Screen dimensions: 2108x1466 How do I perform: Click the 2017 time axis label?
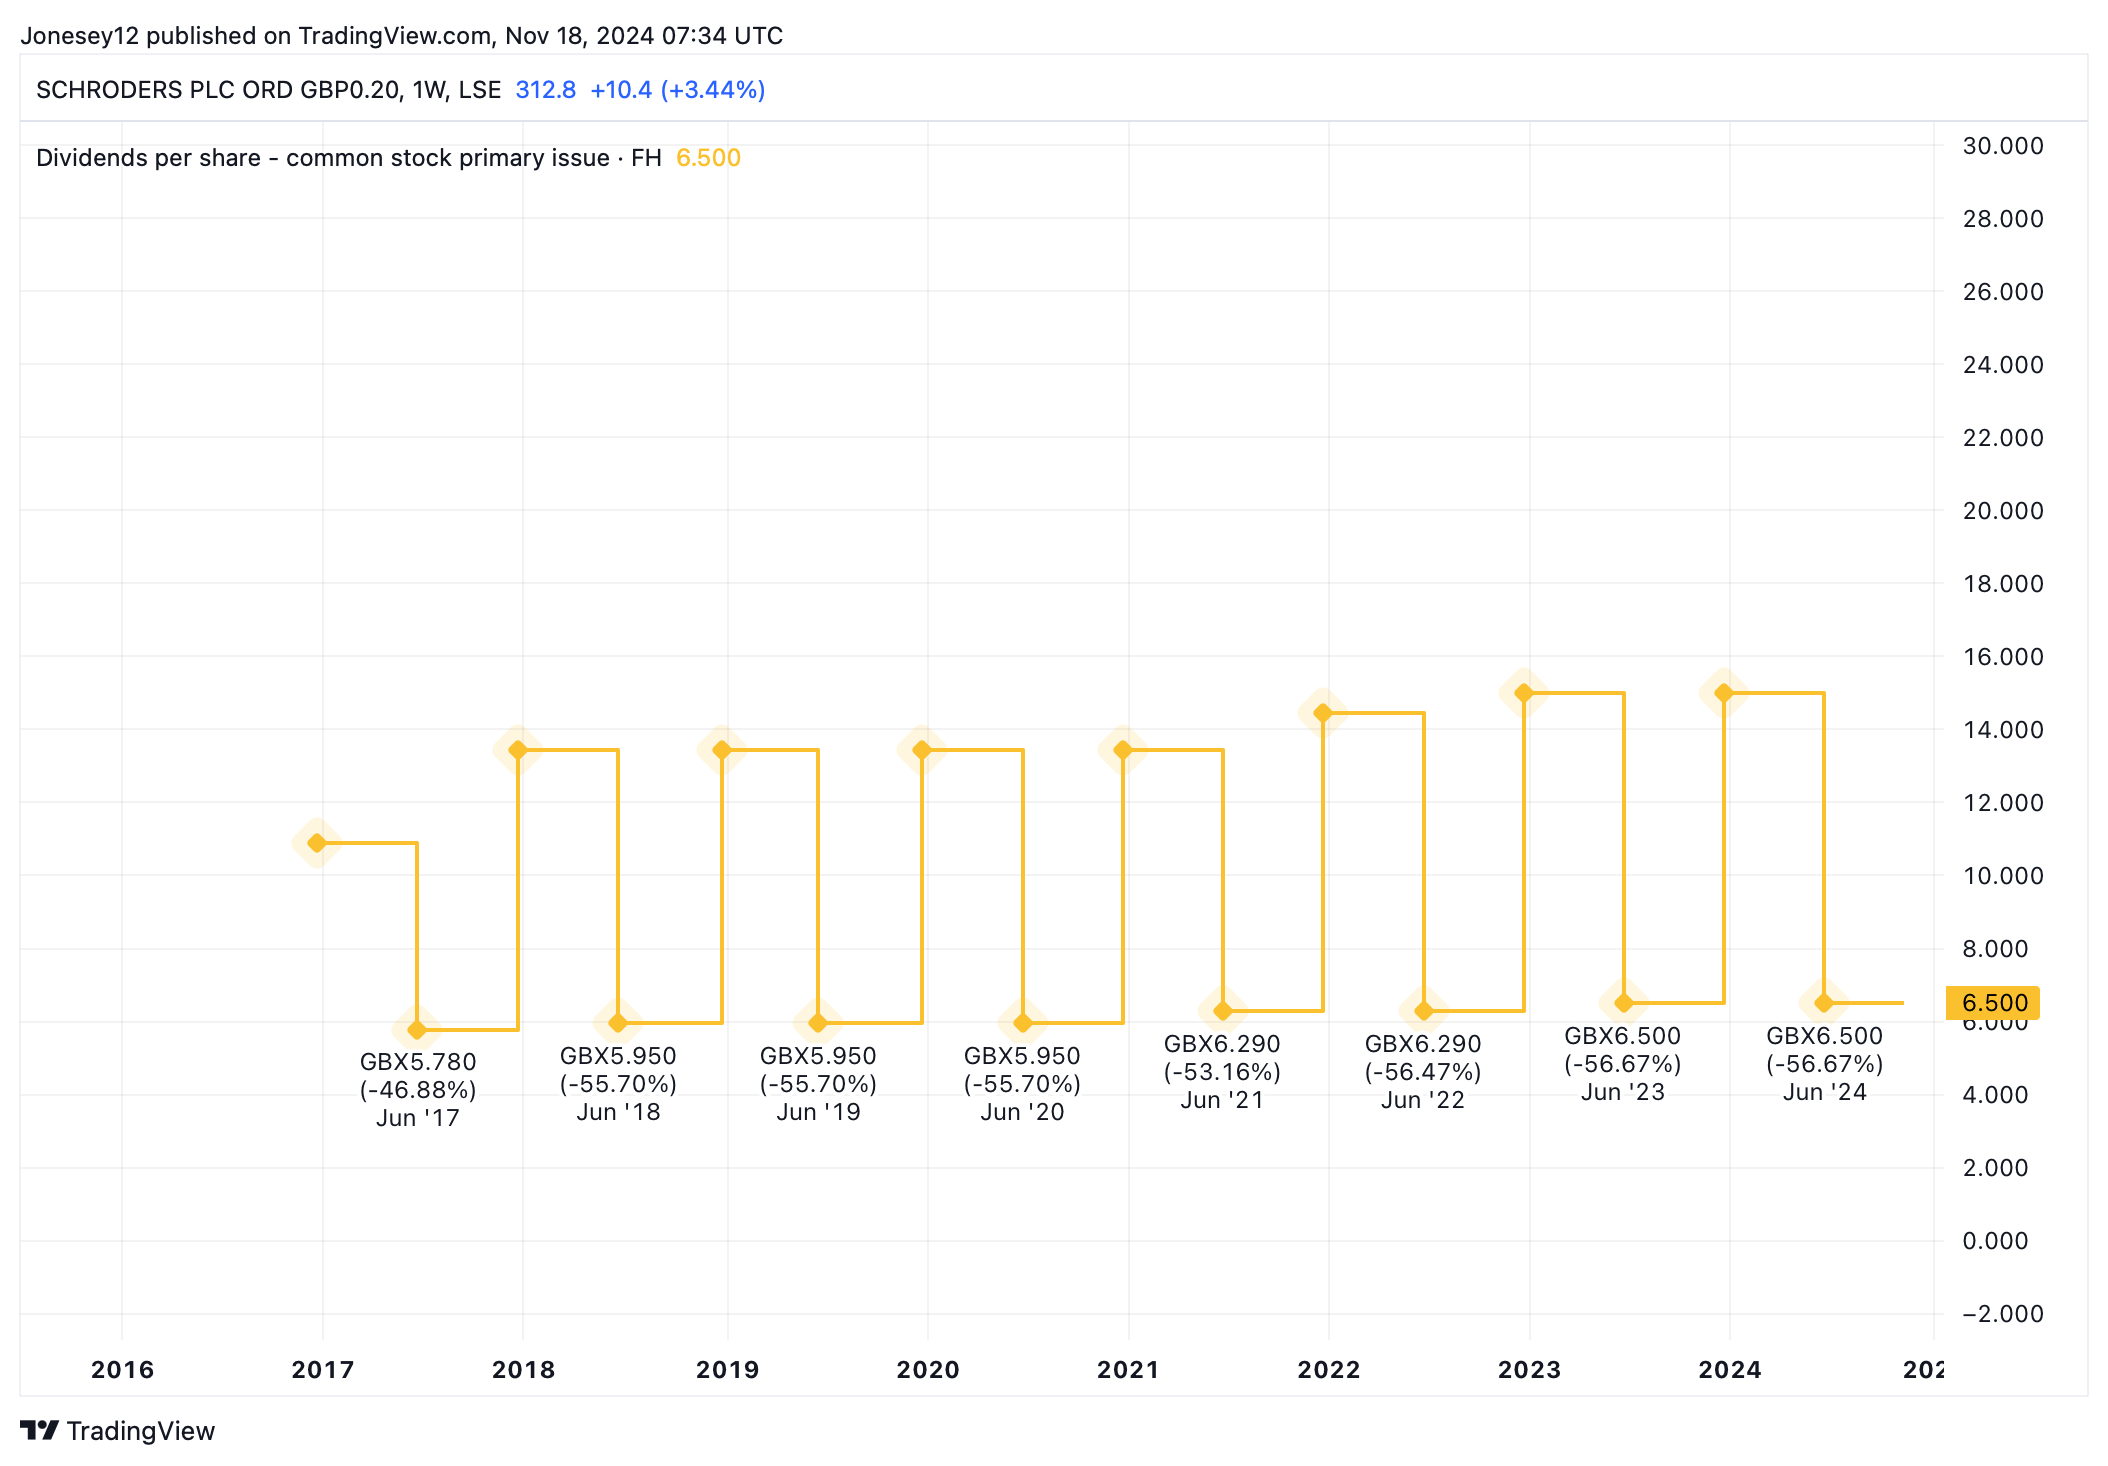click(x=323, y=1370)
